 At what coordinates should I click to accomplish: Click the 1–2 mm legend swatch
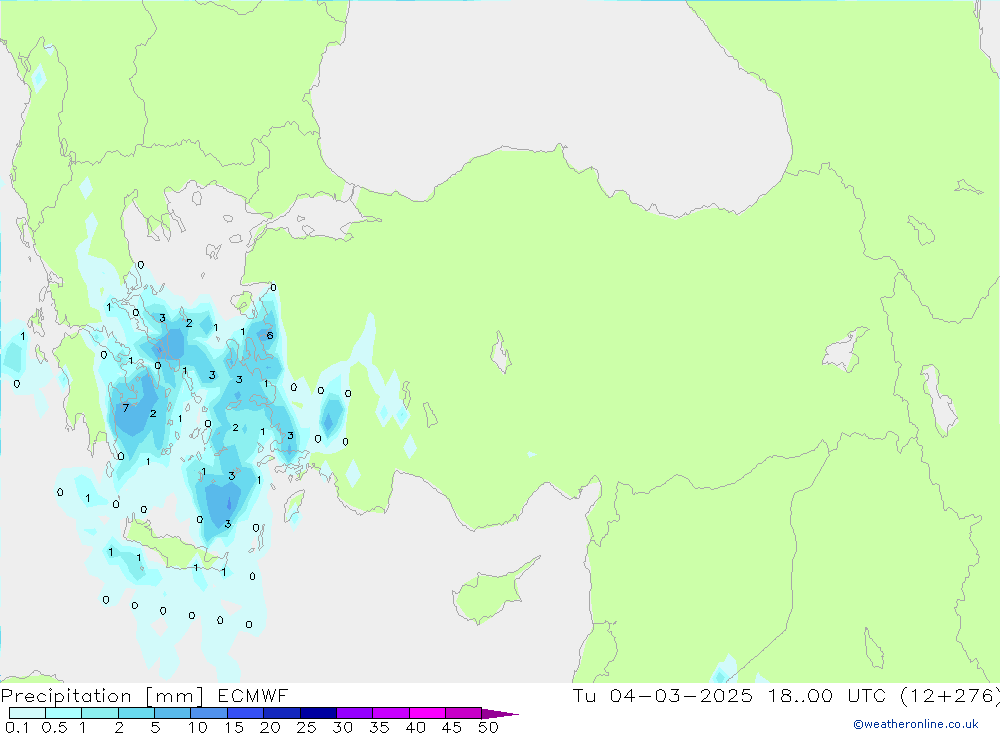[100, 713]
